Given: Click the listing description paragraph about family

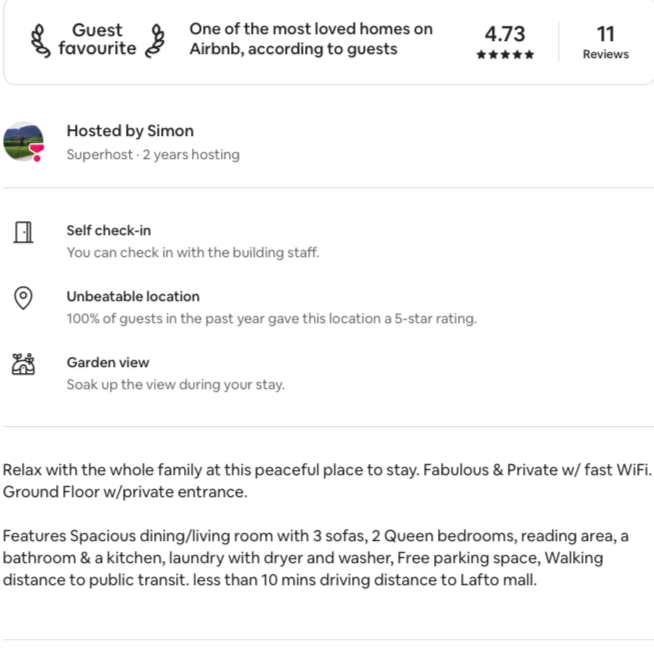Looking at the screenshot, I should coord(326,480).
